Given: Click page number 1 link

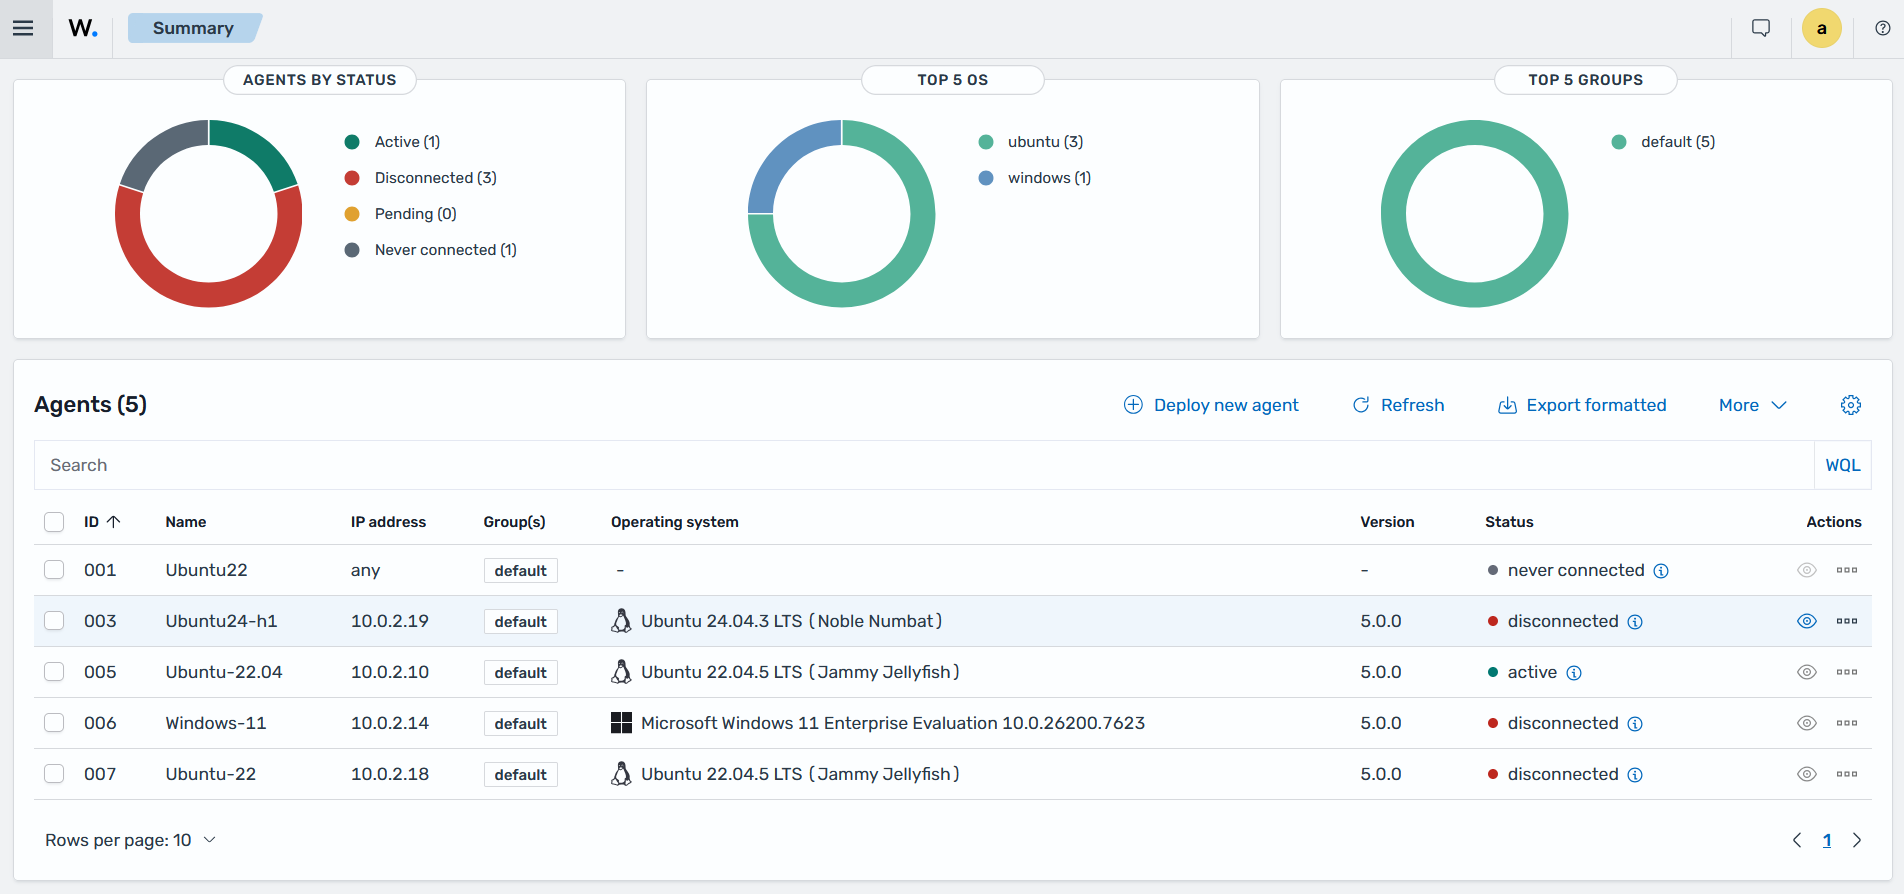Looking at the screenshot, I should 1827,840.
